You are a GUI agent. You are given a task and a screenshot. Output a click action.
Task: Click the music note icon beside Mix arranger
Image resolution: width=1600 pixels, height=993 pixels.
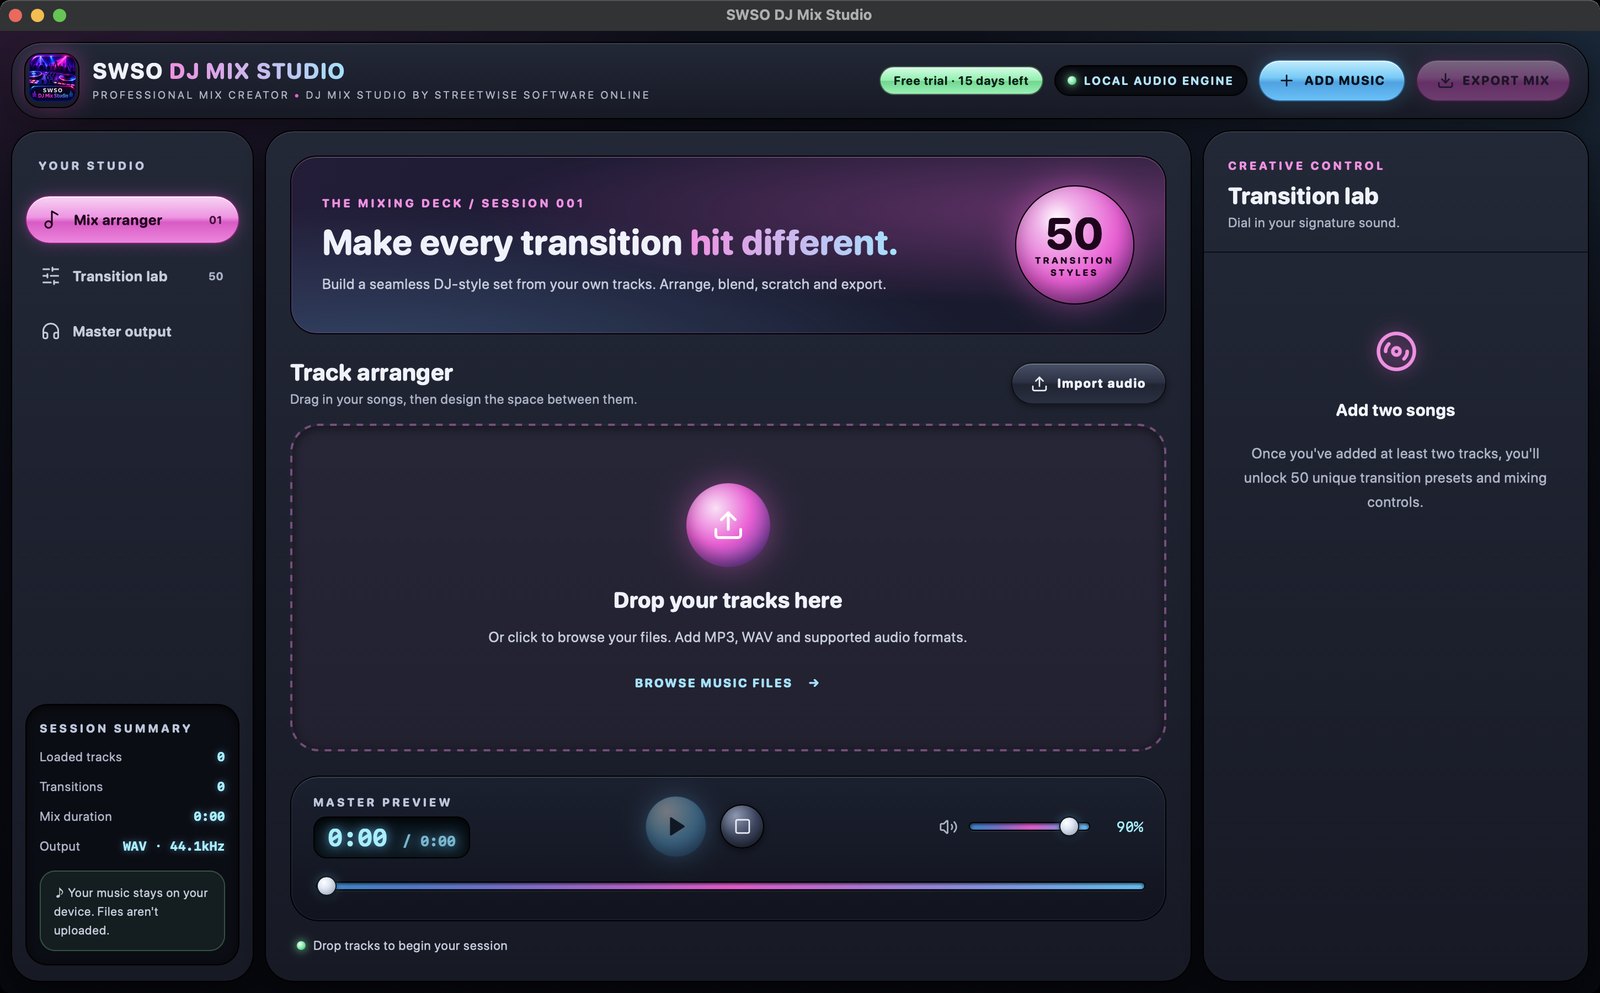[x=51, y=220]
